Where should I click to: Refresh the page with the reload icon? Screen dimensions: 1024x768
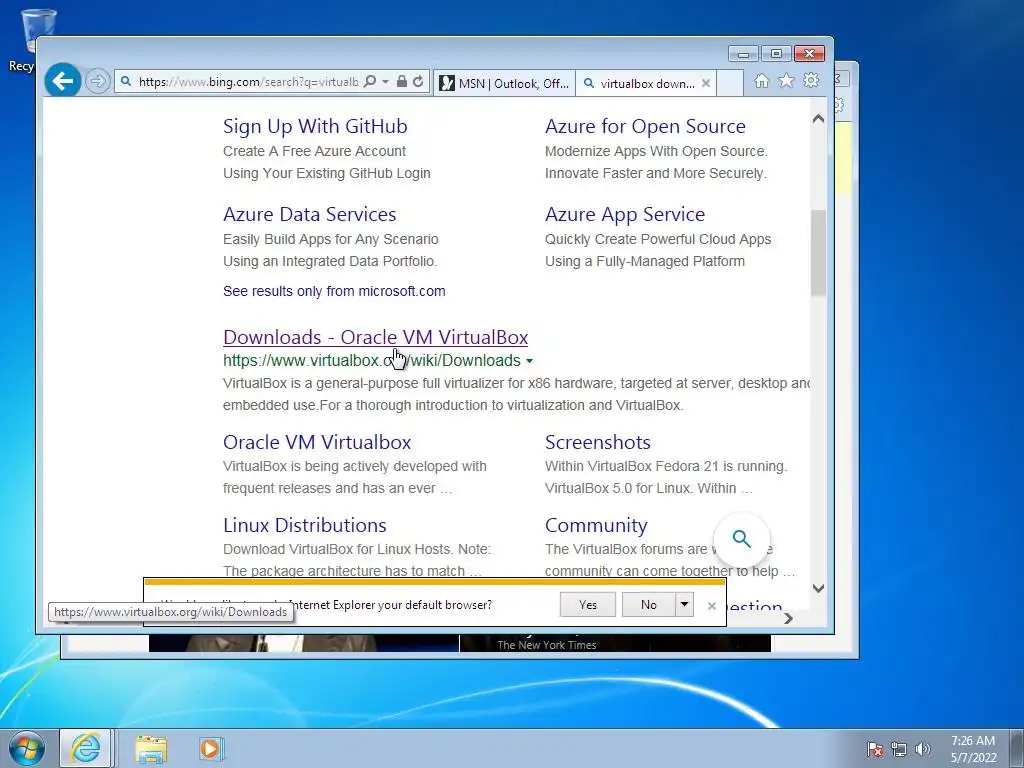coord(418,82)
